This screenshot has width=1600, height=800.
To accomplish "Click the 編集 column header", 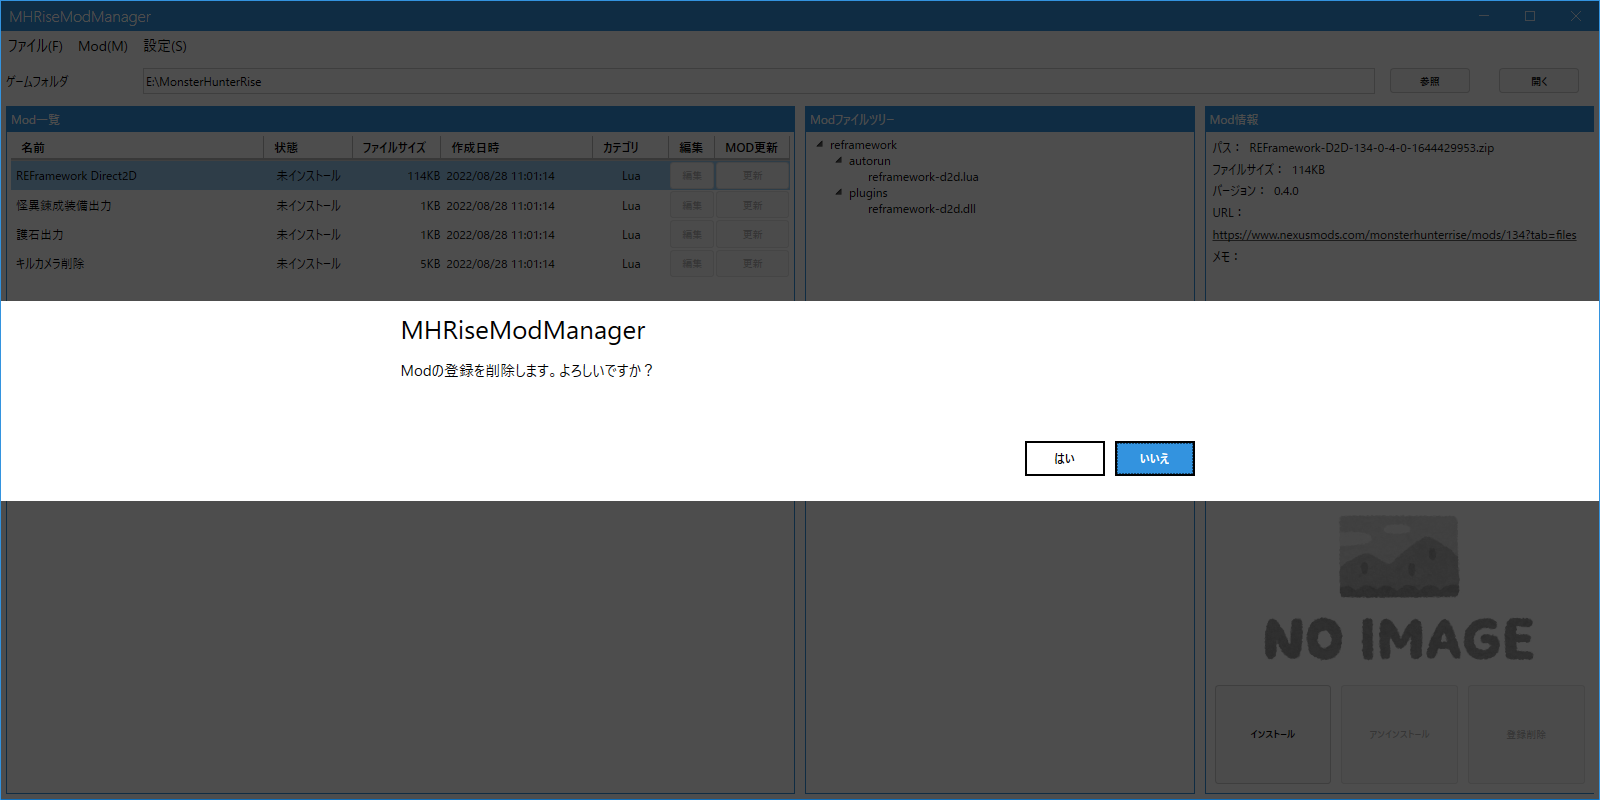I will [x=691, y=147].
